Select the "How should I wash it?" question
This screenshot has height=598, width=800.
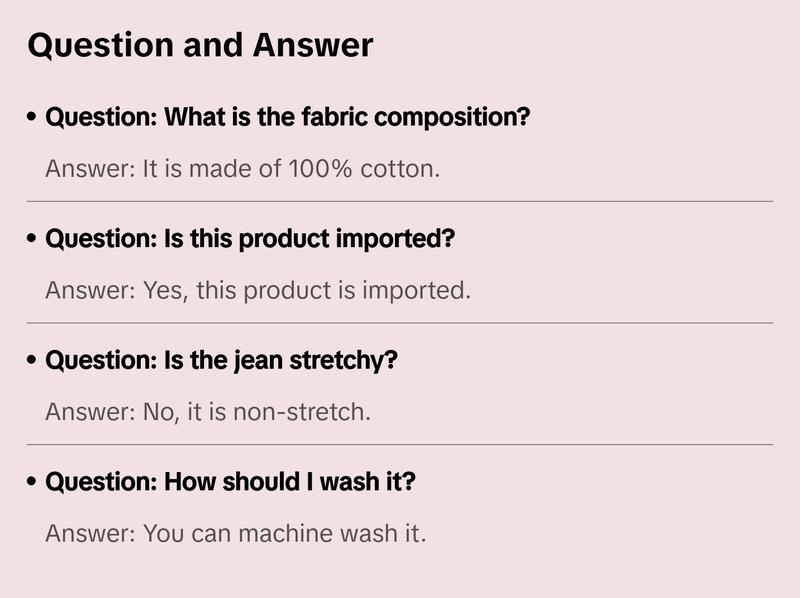(230, 482)
